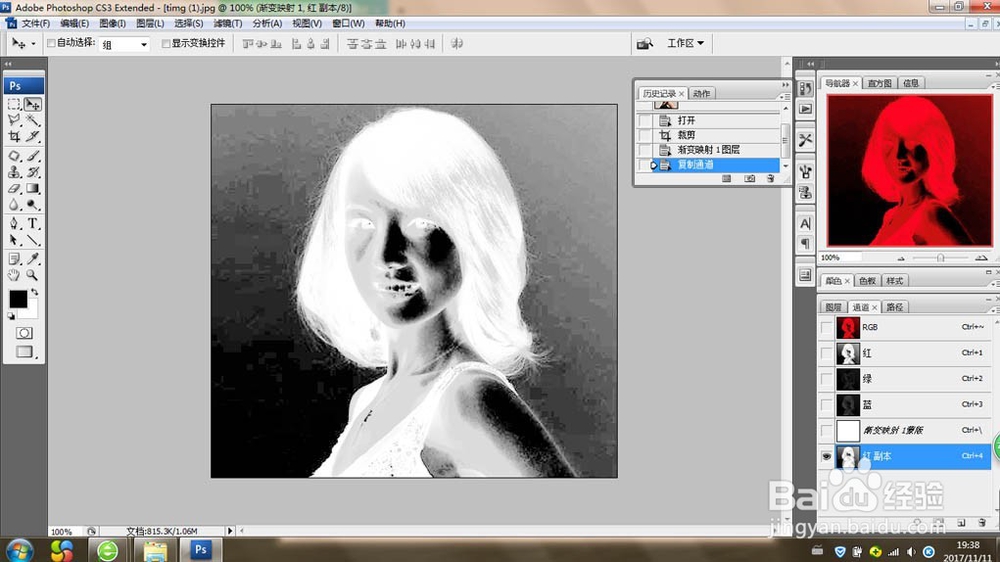The height and width of the screenshot is (562, 1000).
Task: Select the Gradient tool
Action: coord(33,188)
